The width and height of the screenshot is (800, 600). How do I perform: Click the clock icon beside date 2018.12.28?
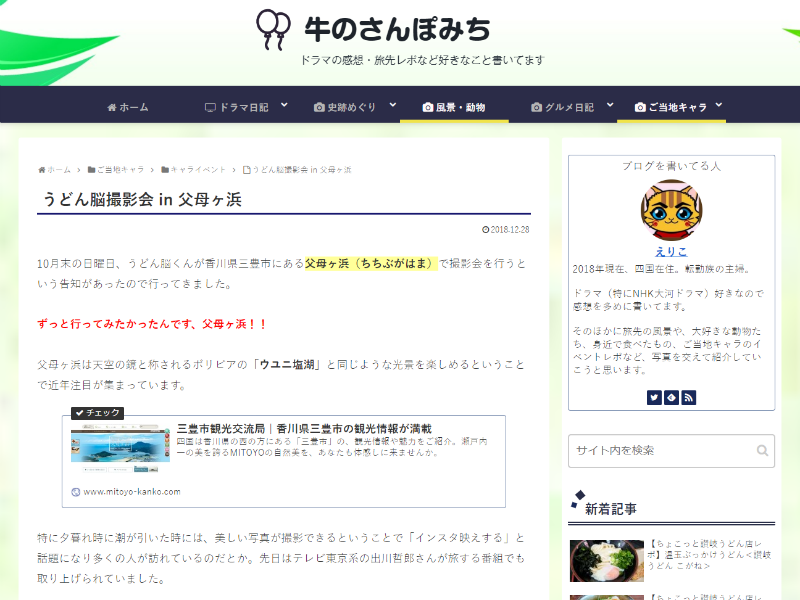tap(485, 230)
